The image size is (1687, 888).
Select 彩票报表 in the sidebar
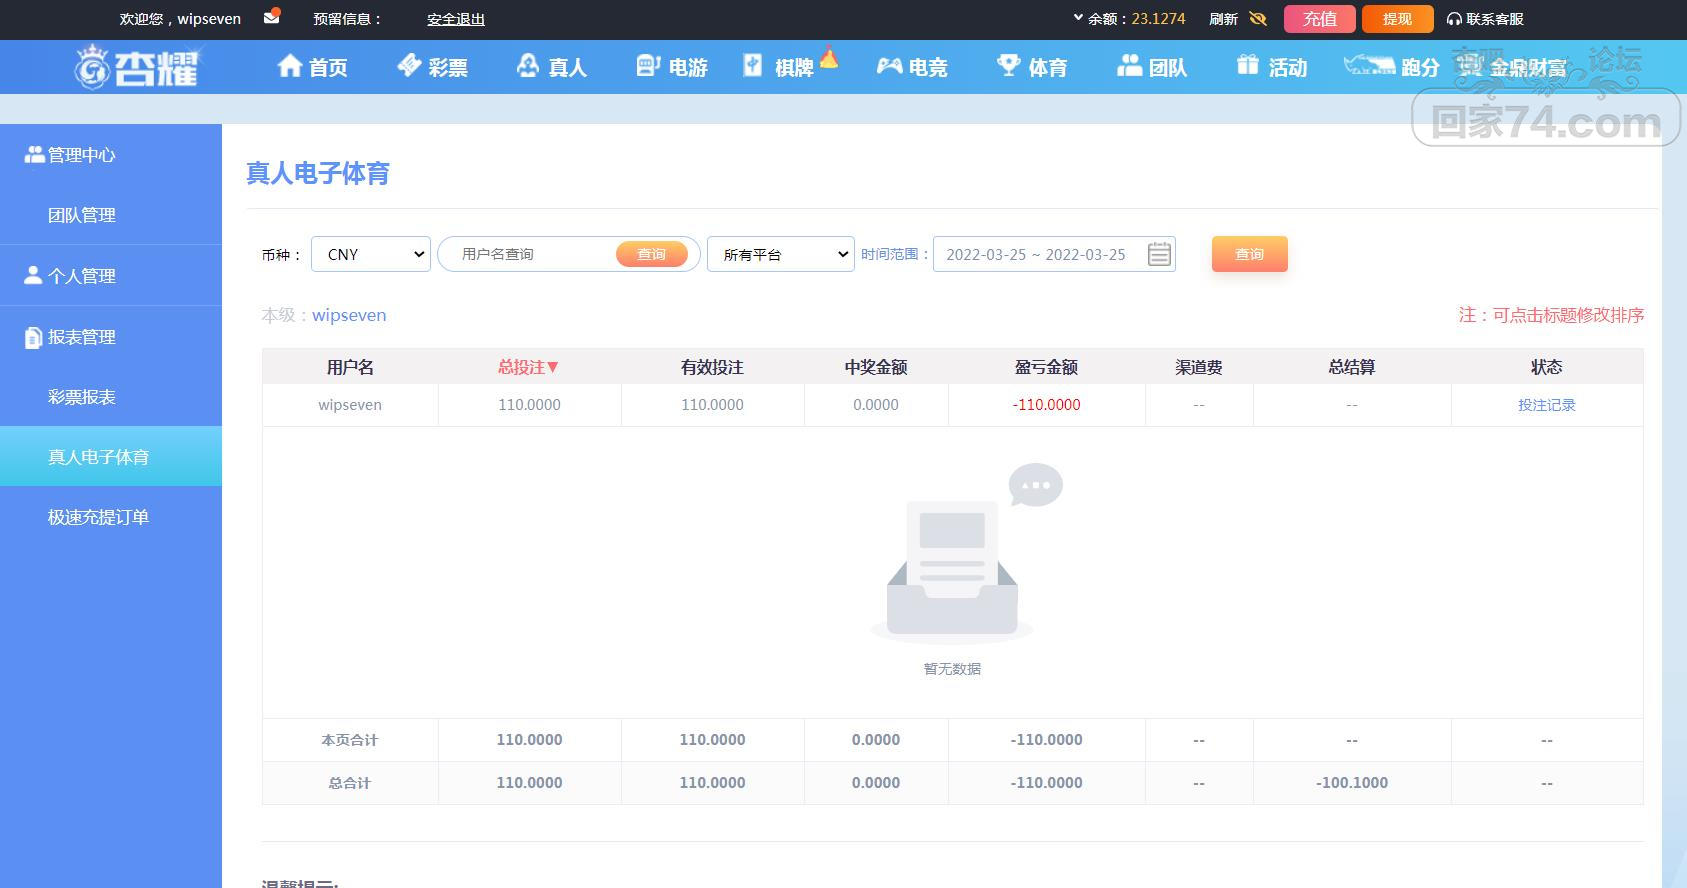pos(82,397)
